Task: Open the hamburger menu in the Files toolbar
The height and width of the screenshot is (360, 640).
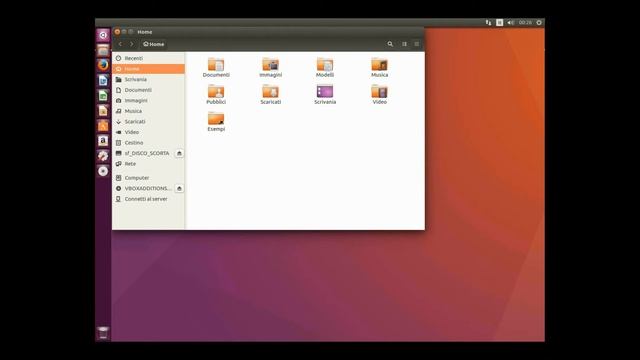Action: pyautogui.click(x=416, y=44)
